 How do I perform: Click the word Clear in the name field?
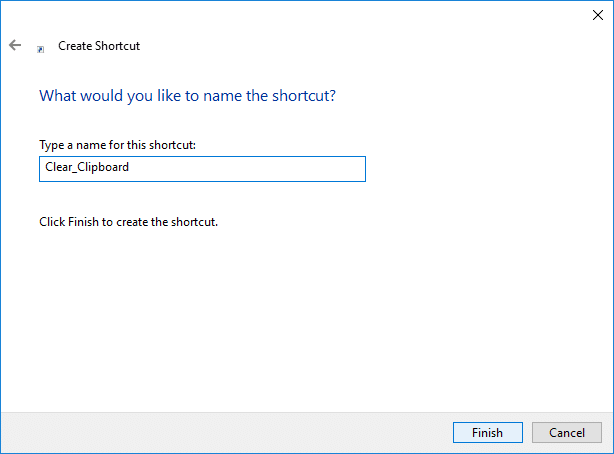pos(58,168)
